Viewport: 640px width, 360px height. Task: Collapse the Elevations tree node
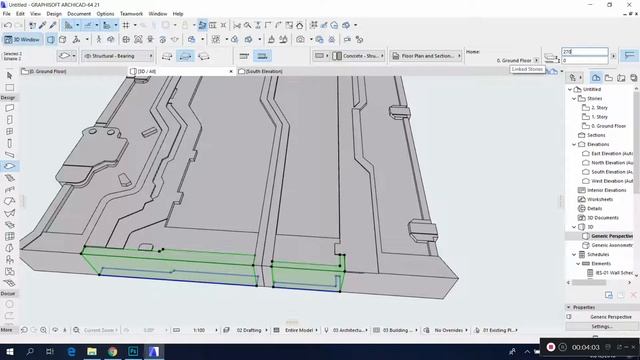[574, 144]
